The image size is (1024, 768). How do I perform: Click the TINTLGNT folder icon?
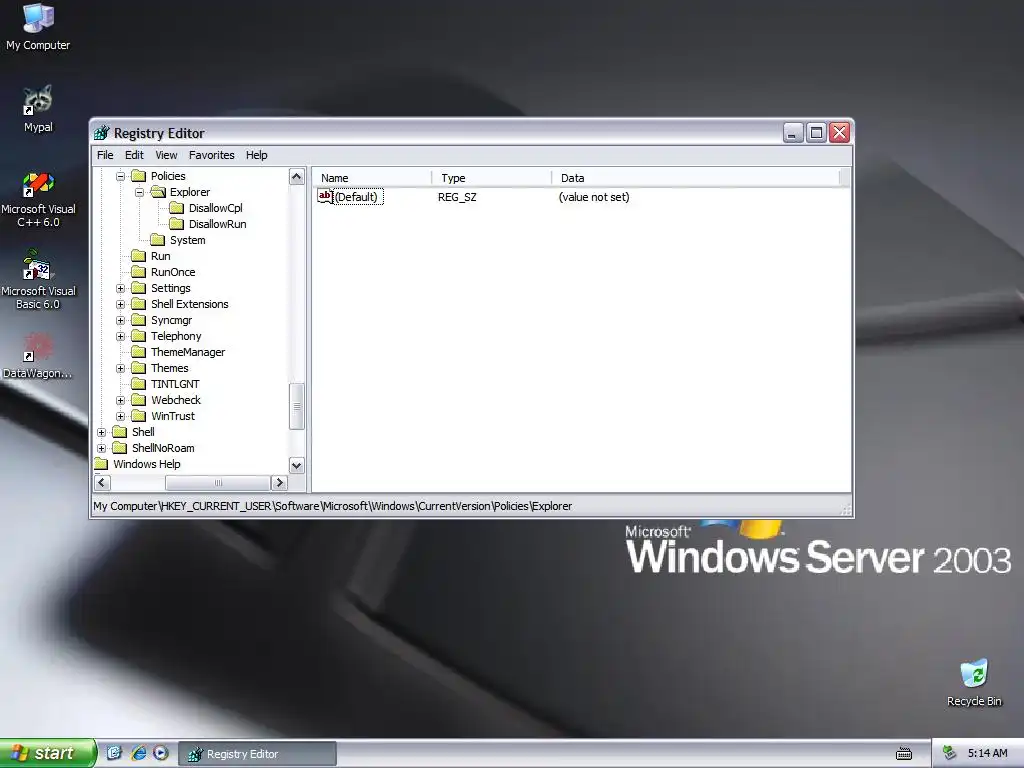pyautogui.click(x=138, y=384)
